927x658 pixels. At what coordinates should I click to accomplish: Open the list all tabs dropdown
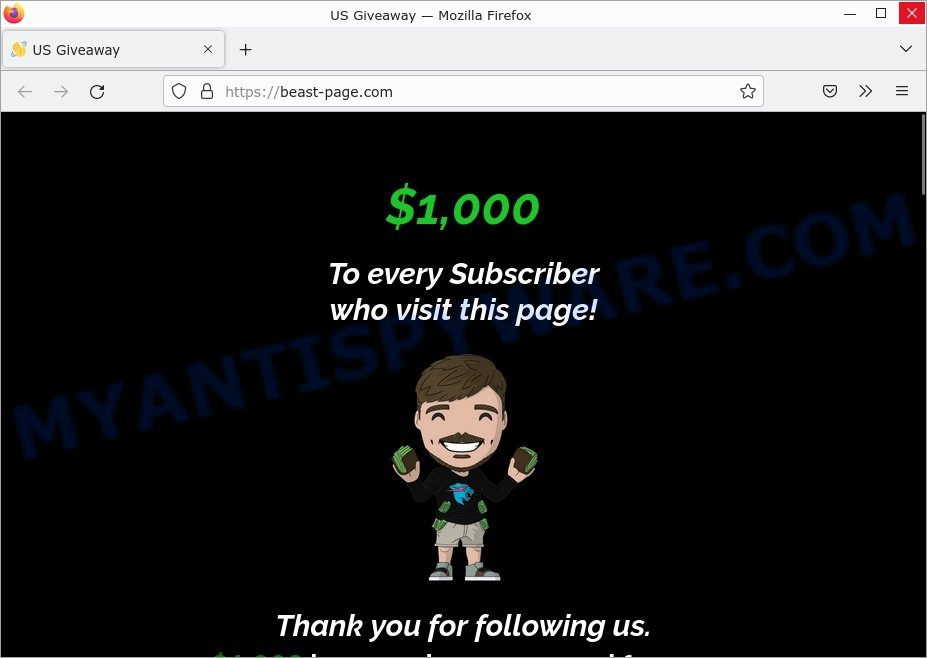click(x=906, y=48)
